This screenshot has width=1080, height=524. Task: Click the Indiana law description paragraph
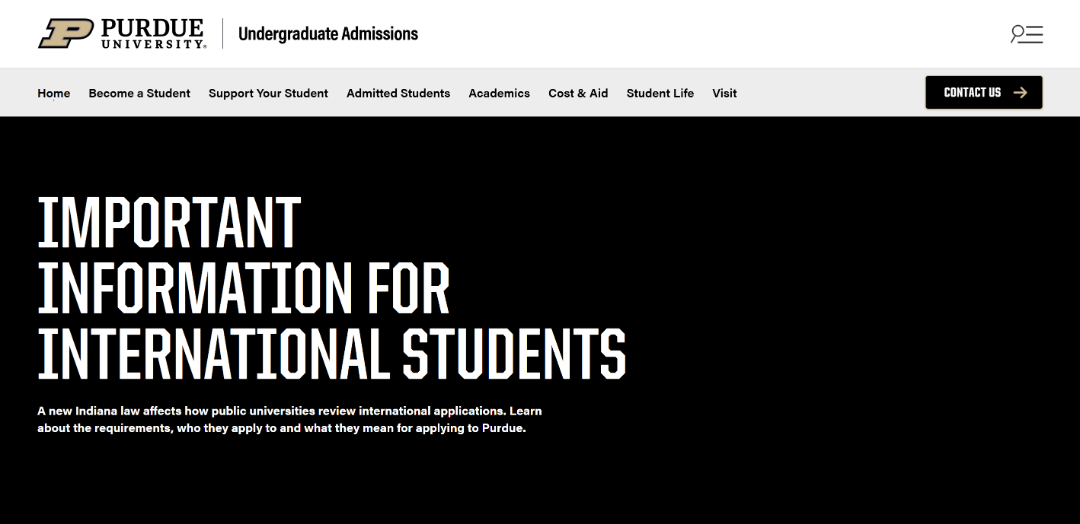pos(289,419)
